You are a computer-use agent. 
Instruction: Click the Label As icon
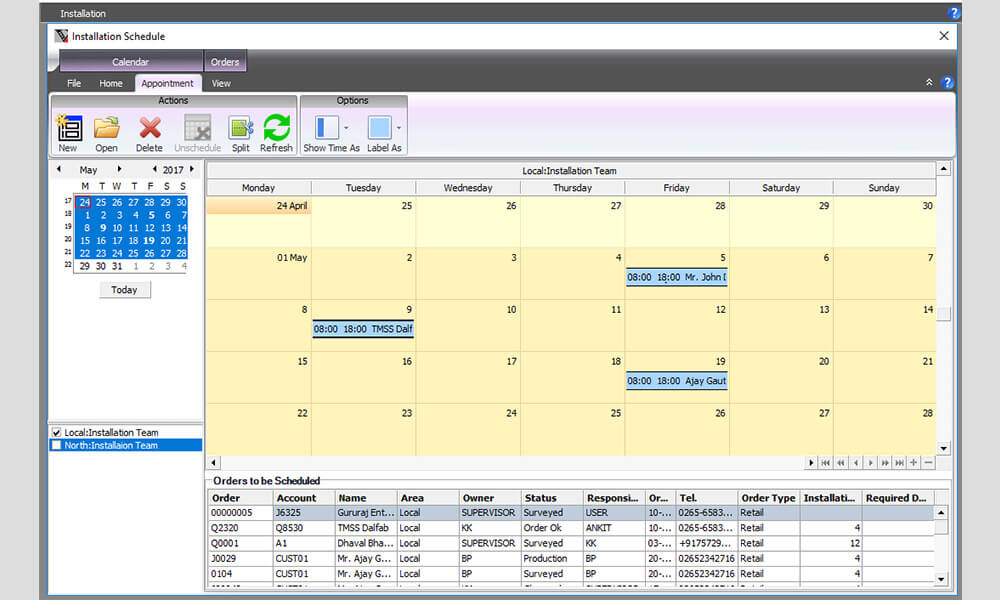379,128
